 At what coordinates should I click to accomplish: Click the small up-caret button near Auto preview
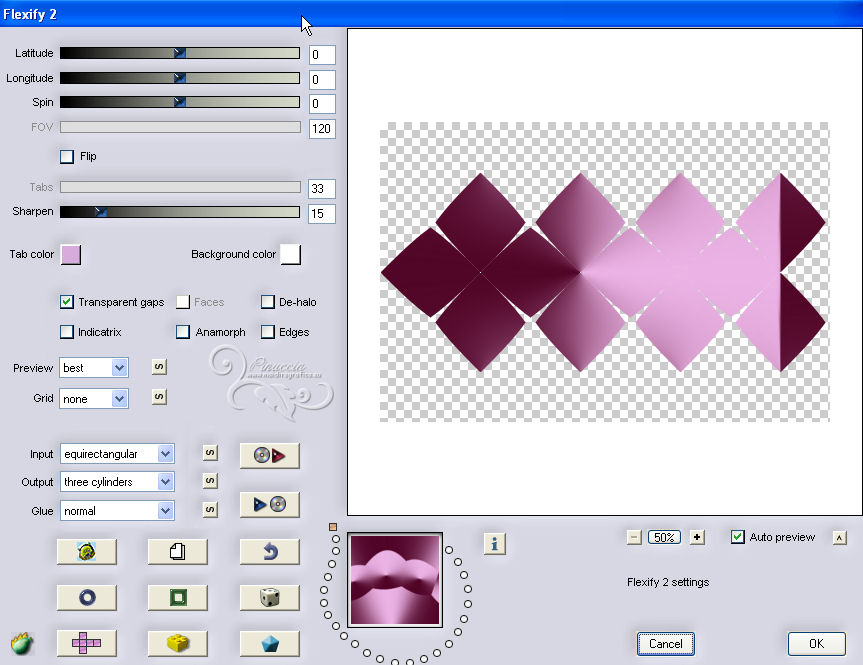coord(839,538)
